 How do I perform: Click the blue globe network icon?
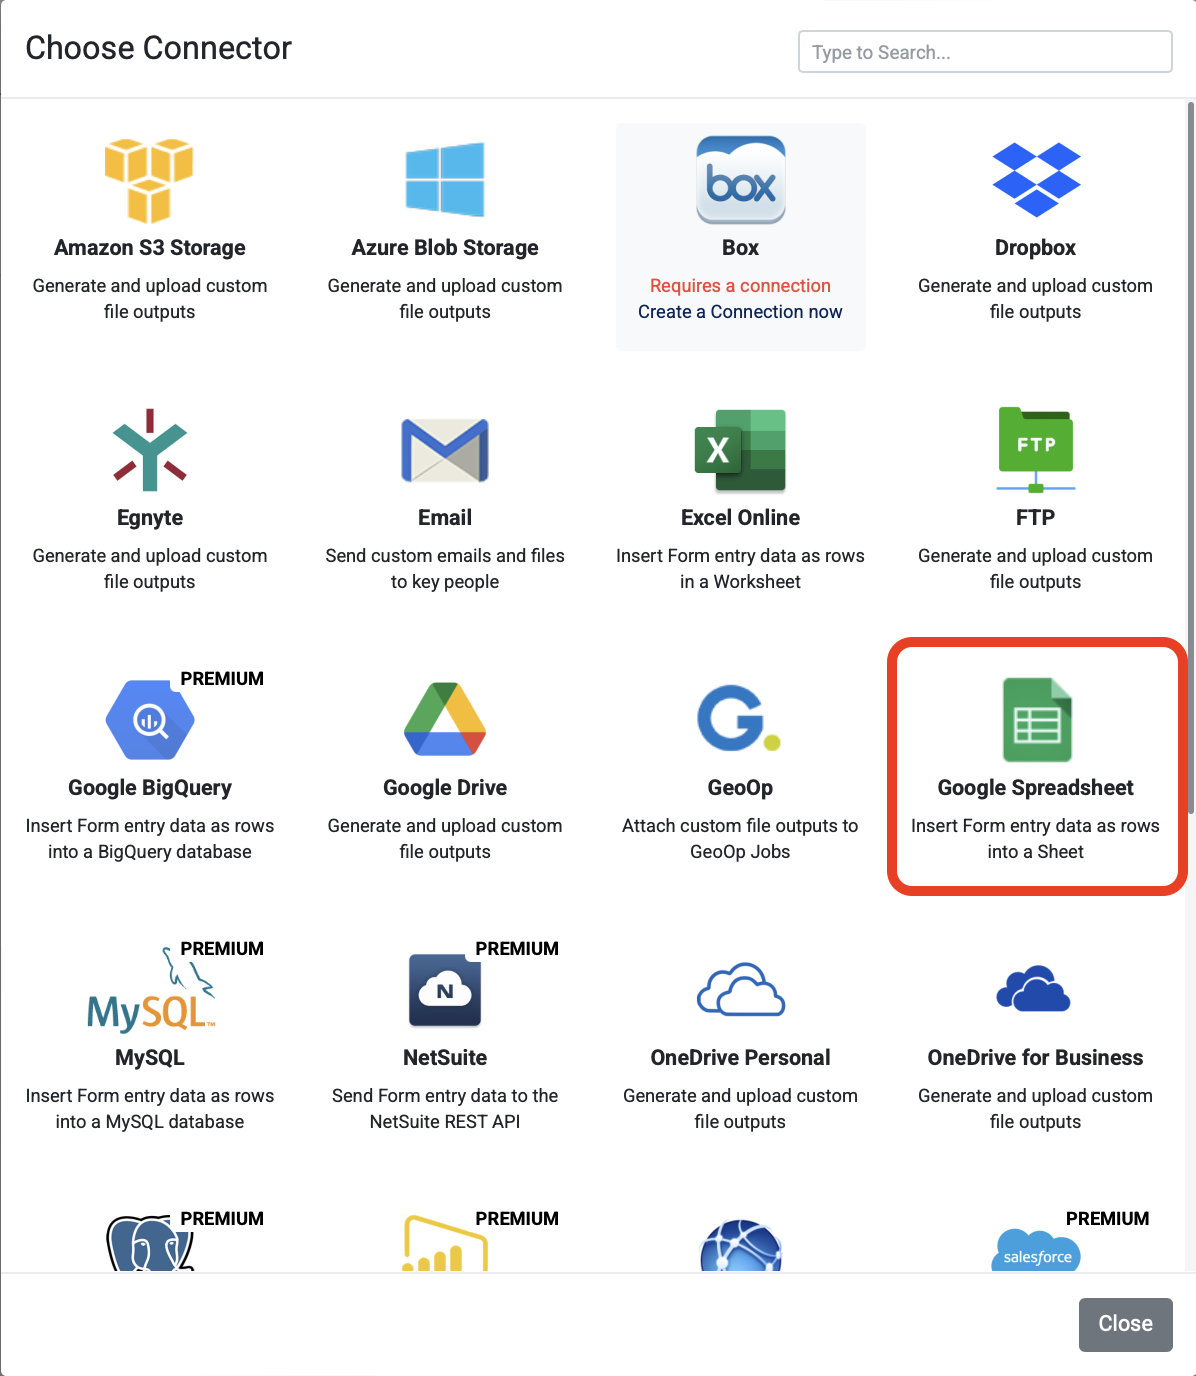pyautogui.click(x=741, y=1246)
